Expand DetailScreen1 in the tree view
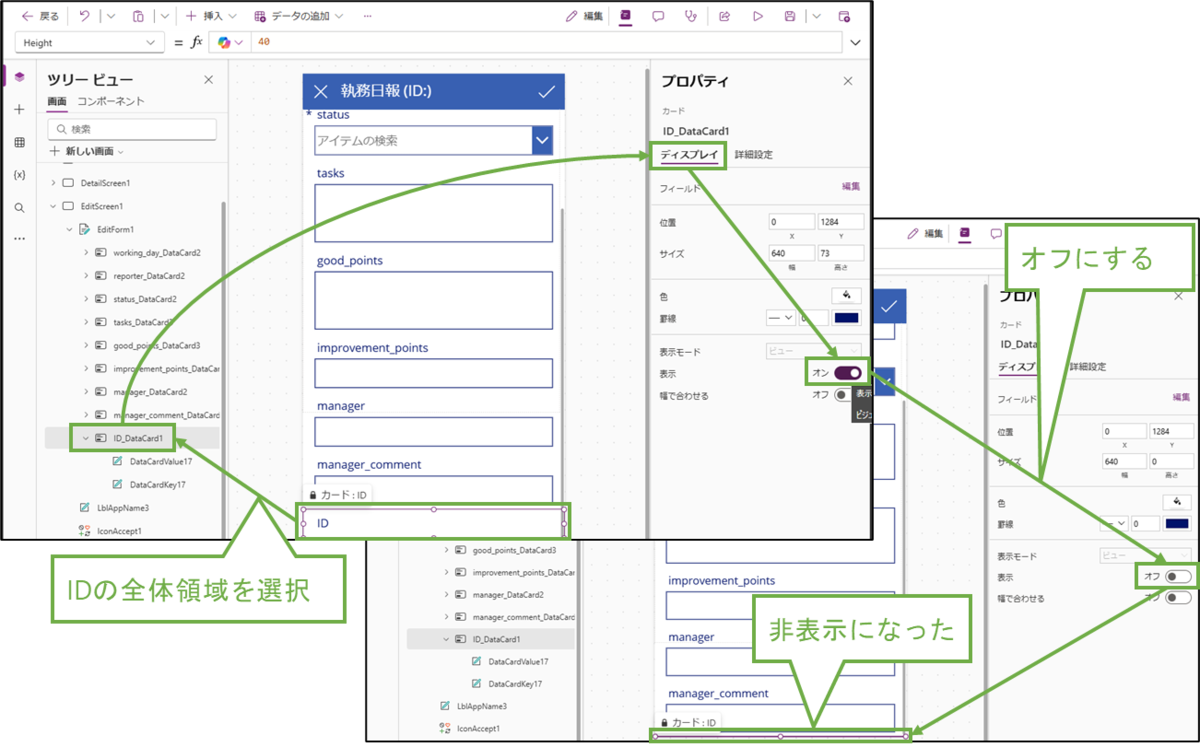Image resolution: width=1200 pixels, height=747 pixels. coord(54,183)
